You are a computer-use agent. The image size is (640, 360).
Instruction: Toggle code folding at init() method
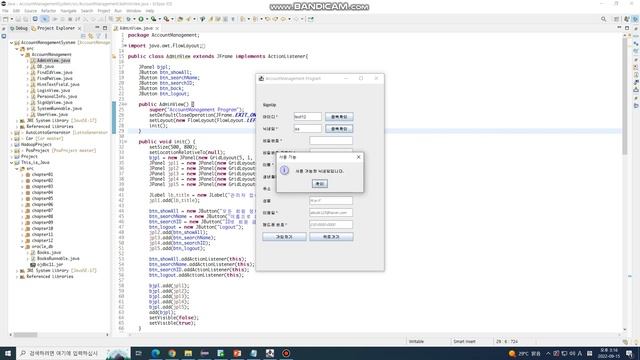click(x=125, y=142)
